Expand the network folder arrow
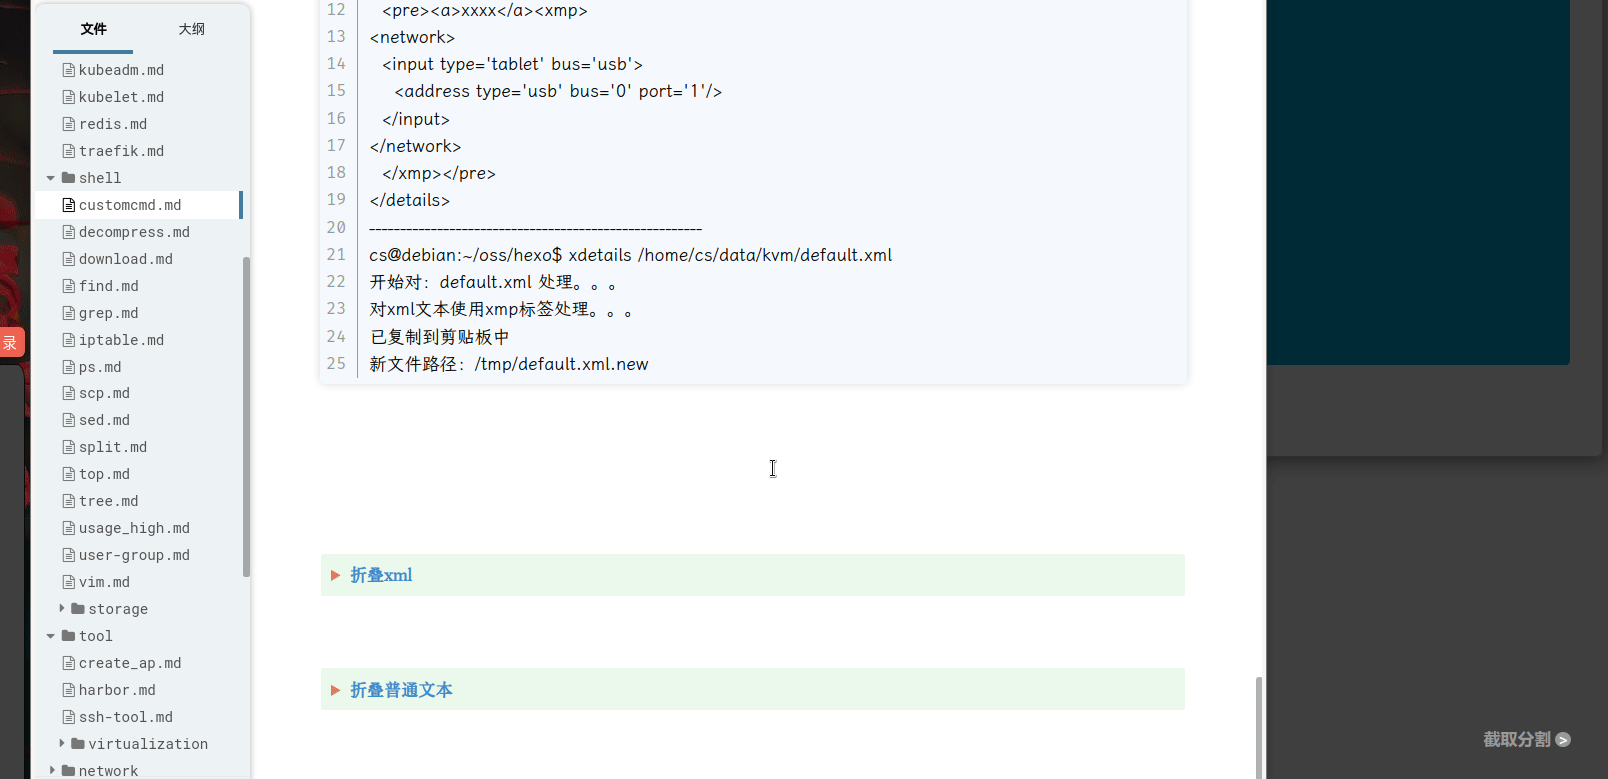 tap(52, 771)
